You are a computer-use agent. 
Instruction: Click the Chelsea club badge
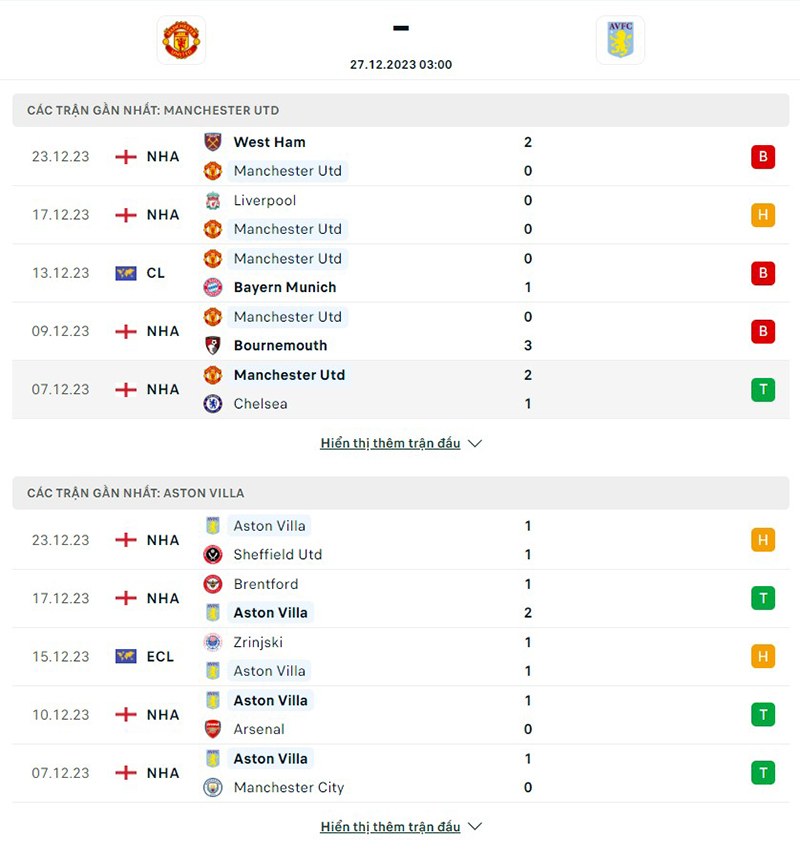[212, 404]
